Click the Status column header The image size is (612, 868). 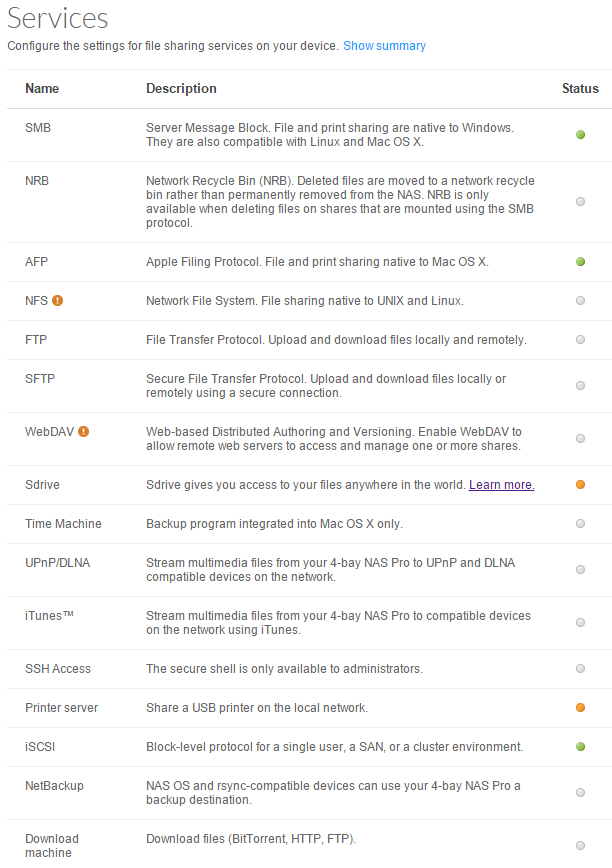tap(580, 89)
